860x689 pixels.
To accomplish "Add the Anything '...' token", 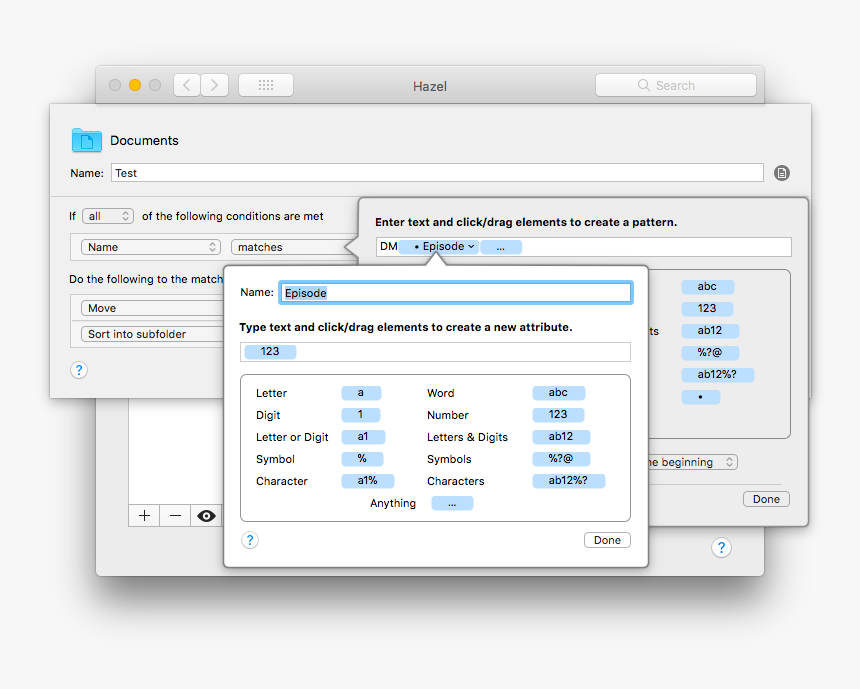I will click(452, 503).
